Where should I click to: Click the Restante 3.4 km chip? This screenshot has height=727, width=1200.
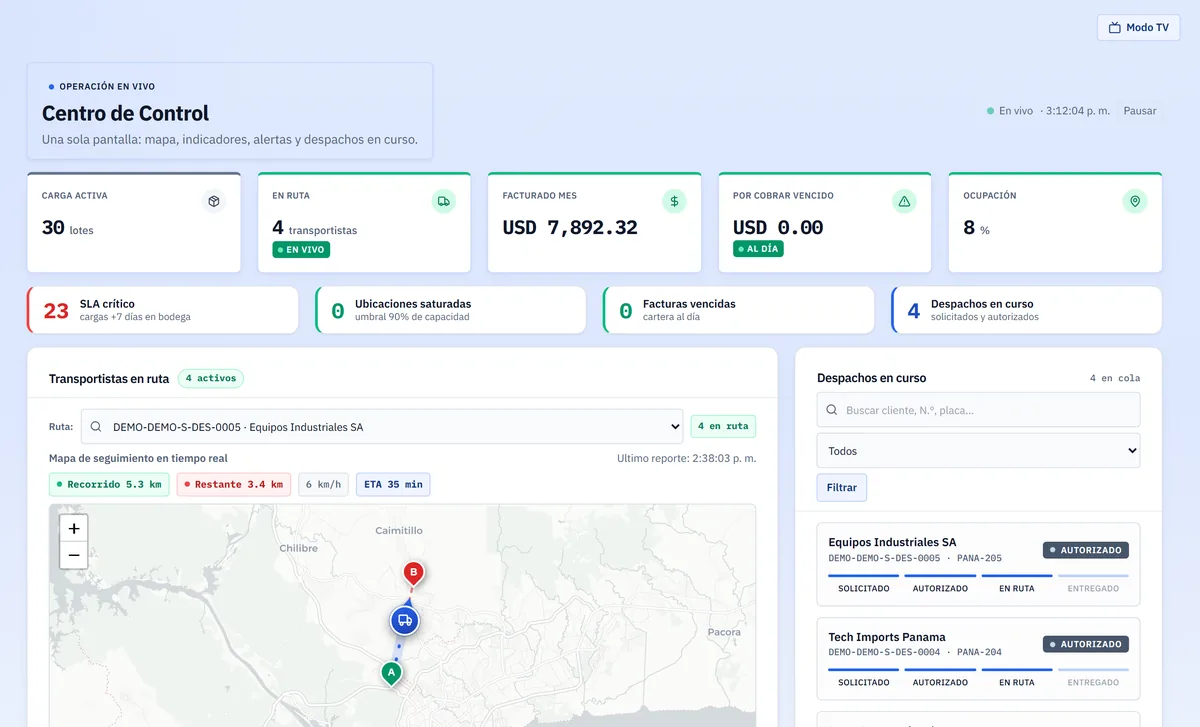234,485
